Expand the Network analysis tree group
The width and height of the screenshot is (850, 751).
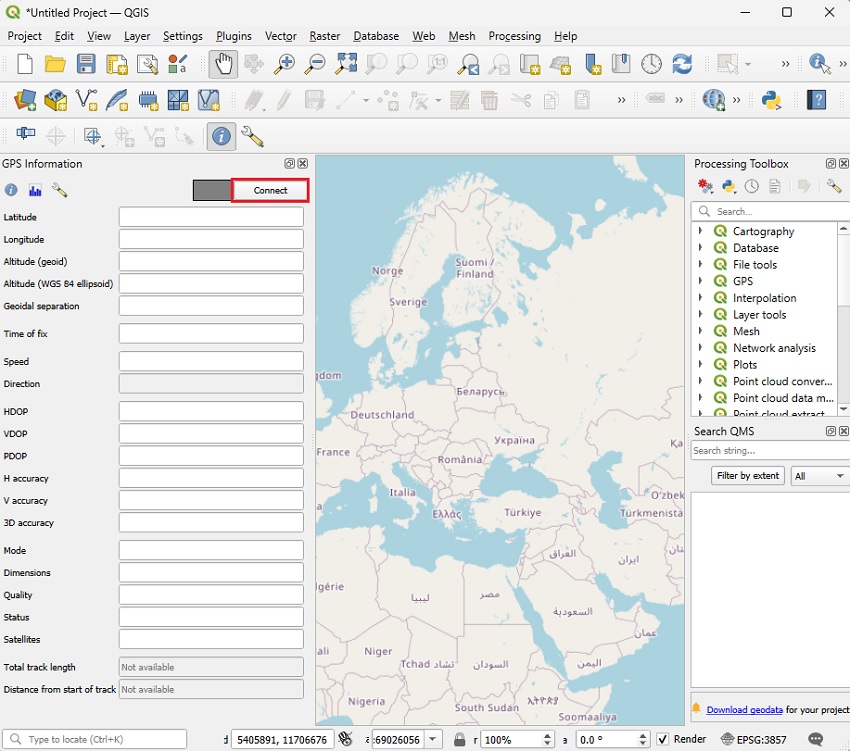click(700, 348)
